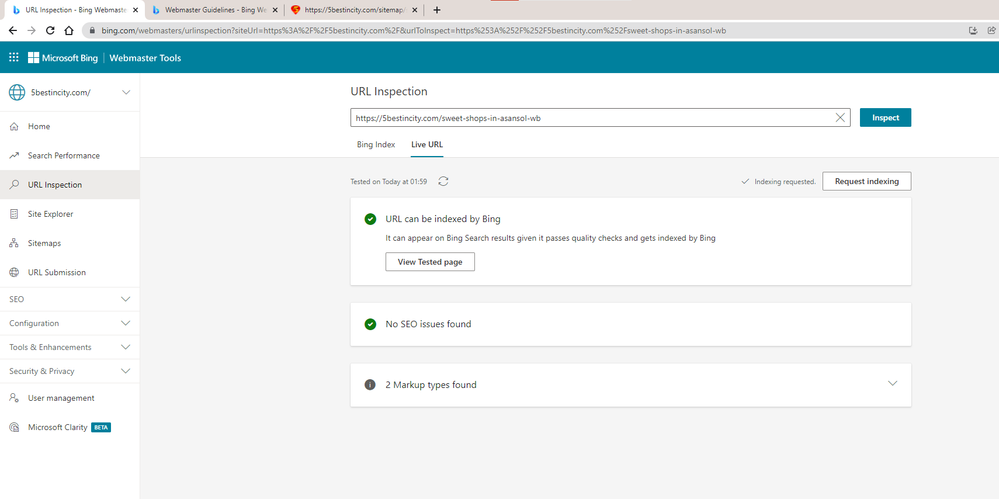Click the URL Inspection magnifier icon
This screenshot has width=999, height=499.
click(14, 185)
